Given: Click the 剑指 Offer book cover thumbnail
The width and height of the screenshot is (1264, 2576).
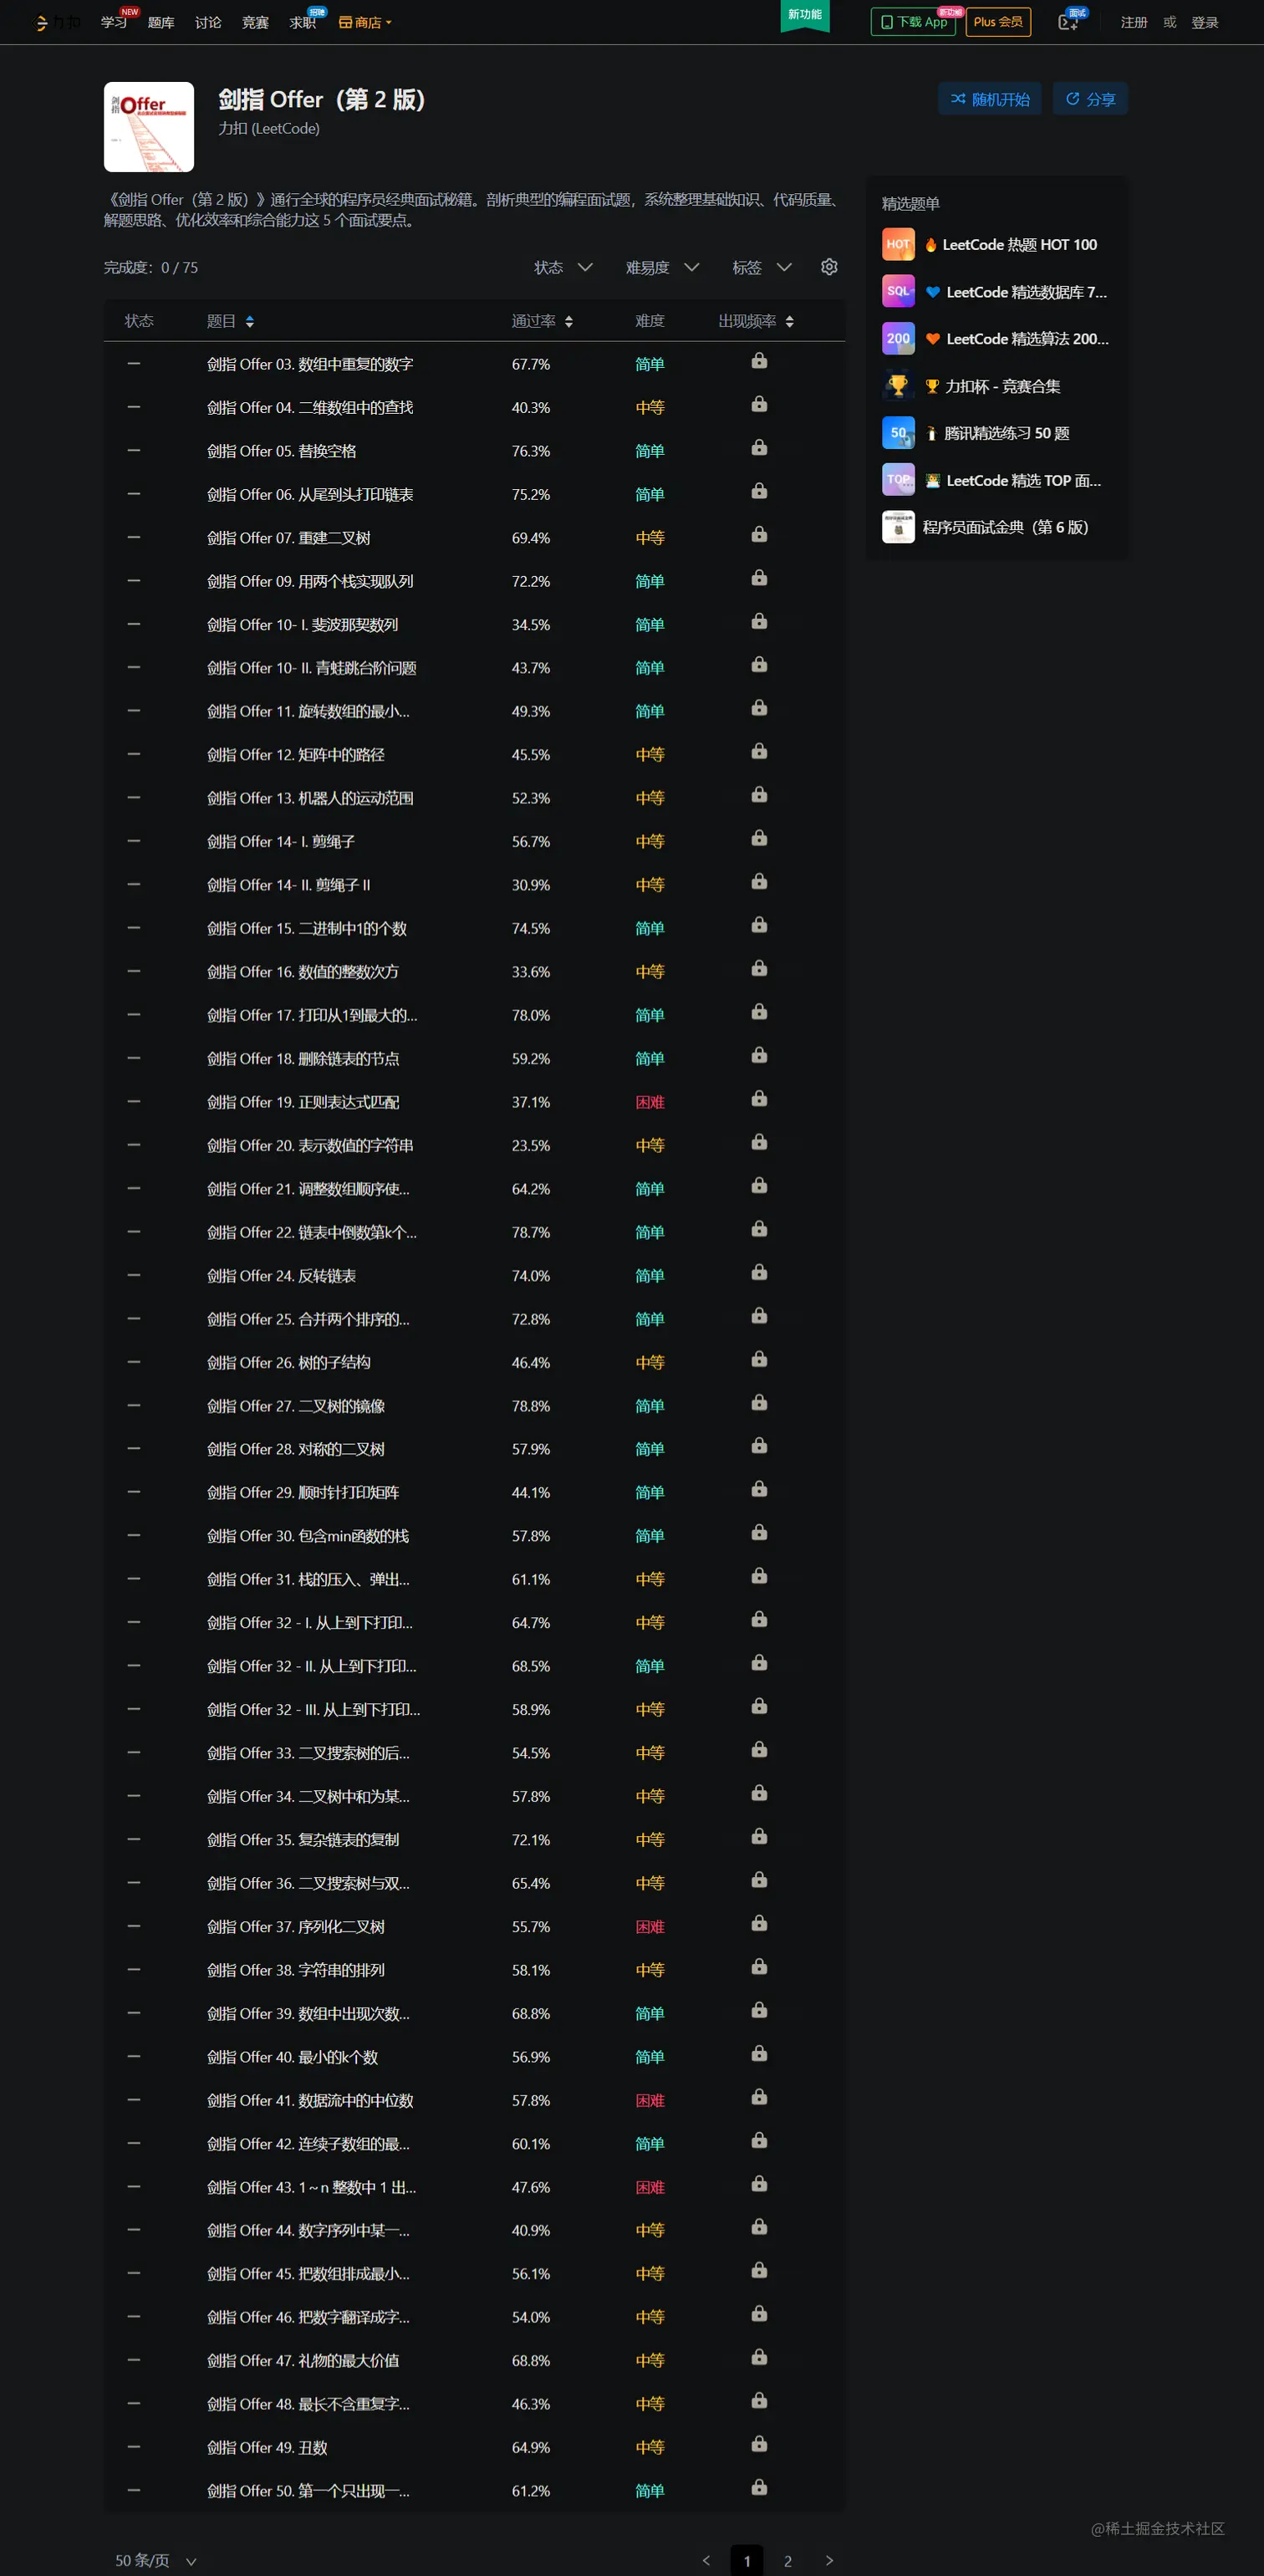Looking at the screenshot, I should click(x=149, y=127).
